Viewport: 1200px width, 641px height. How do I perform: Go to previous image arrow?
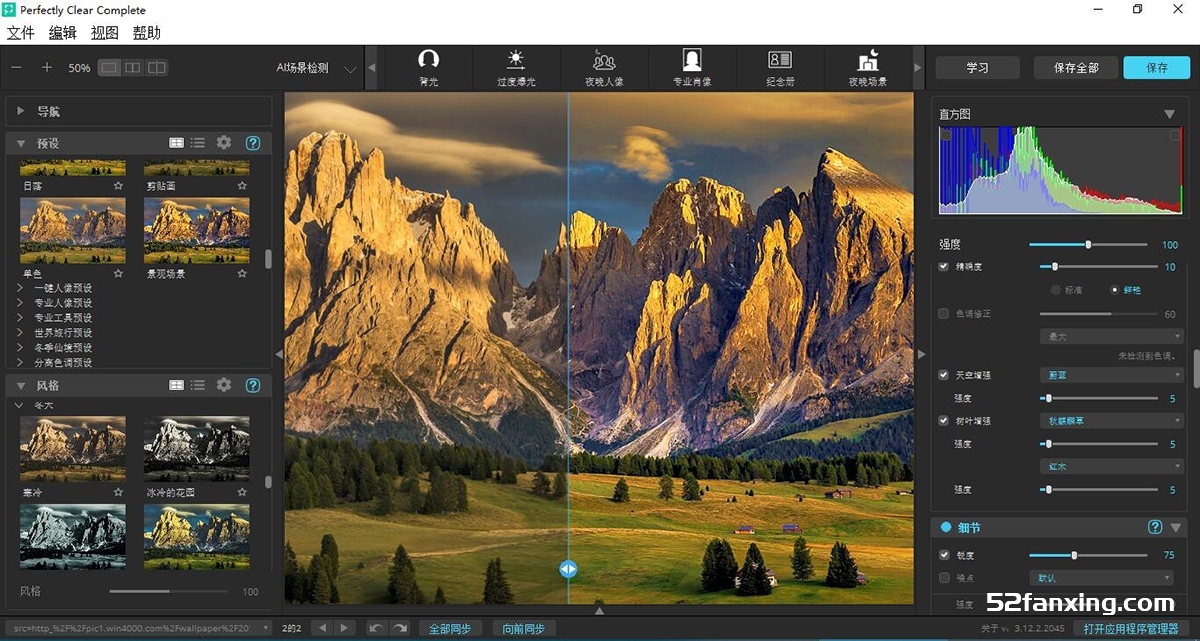[x=321, y=628]
